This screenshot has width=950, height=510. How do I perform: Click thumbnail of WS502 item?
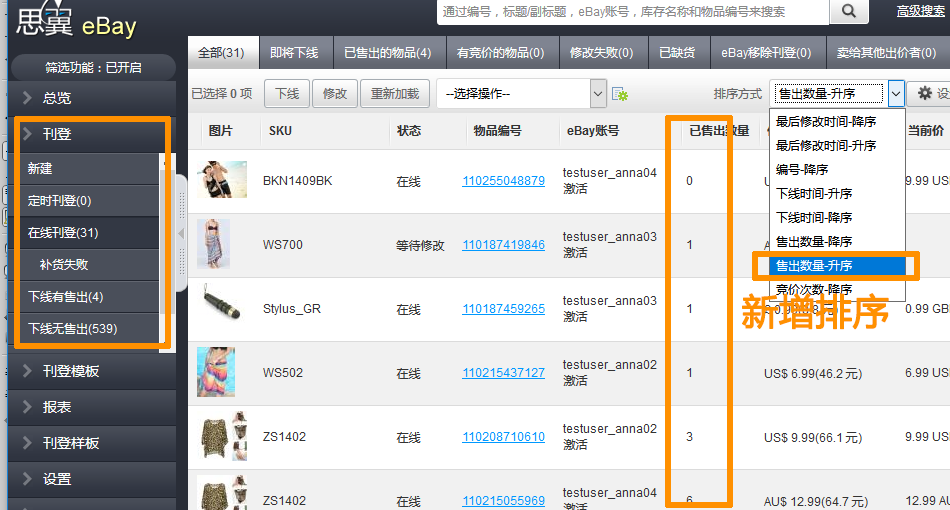pyautogui.click(x=216, y=372)
